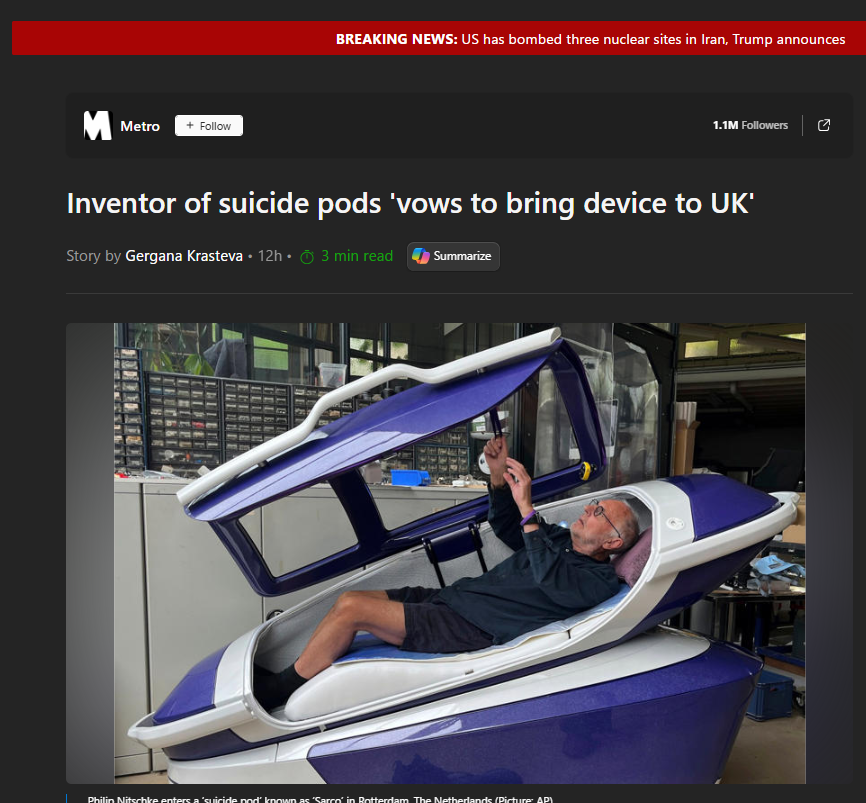Open the breaking news story about Iran
866x803 pixels.
[653, 39]
